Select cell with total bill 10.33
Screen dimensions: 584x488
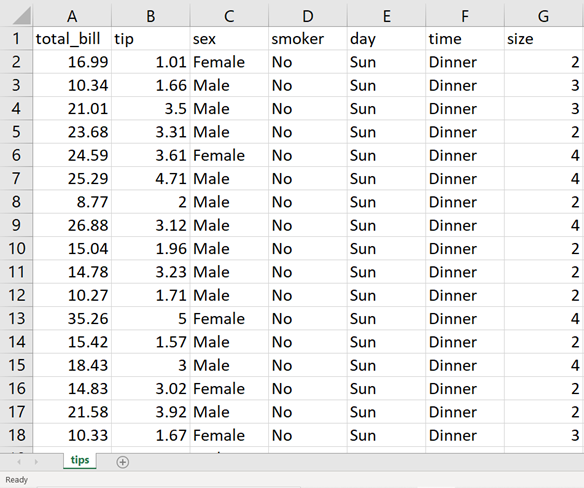[x=72, y=435]
